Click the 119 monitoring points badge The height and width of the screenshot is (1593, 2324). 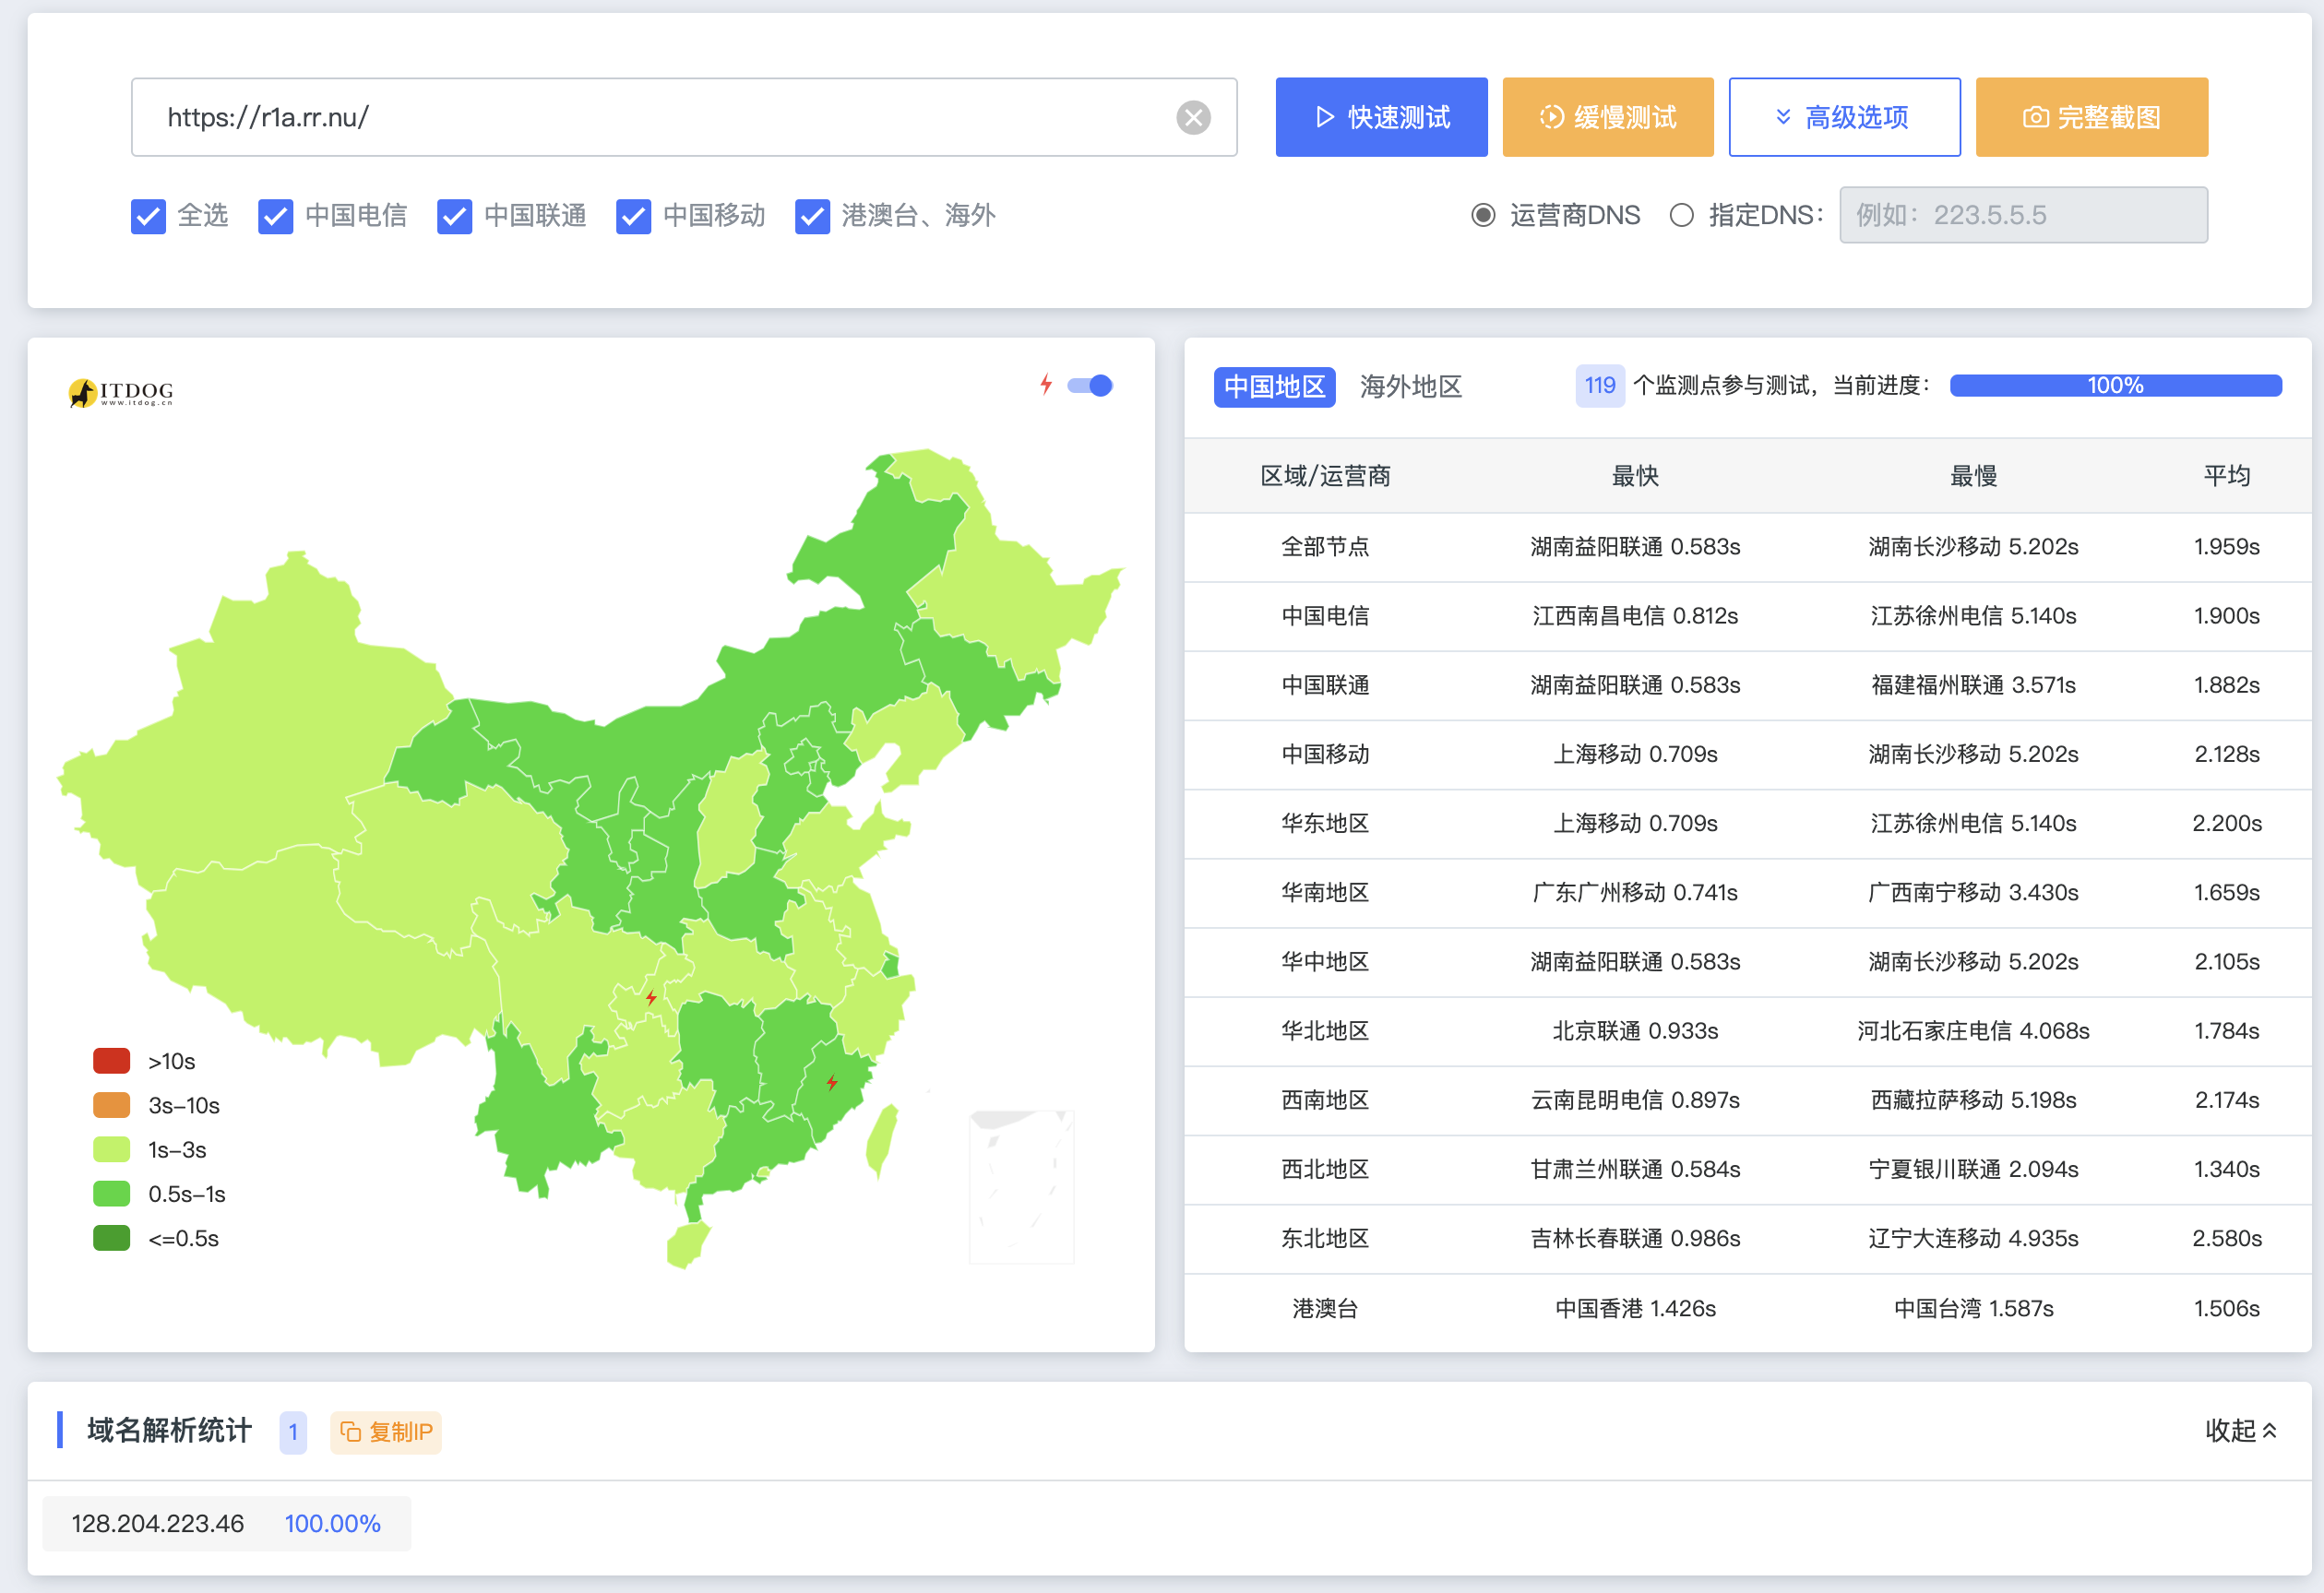pos(1599,386)
